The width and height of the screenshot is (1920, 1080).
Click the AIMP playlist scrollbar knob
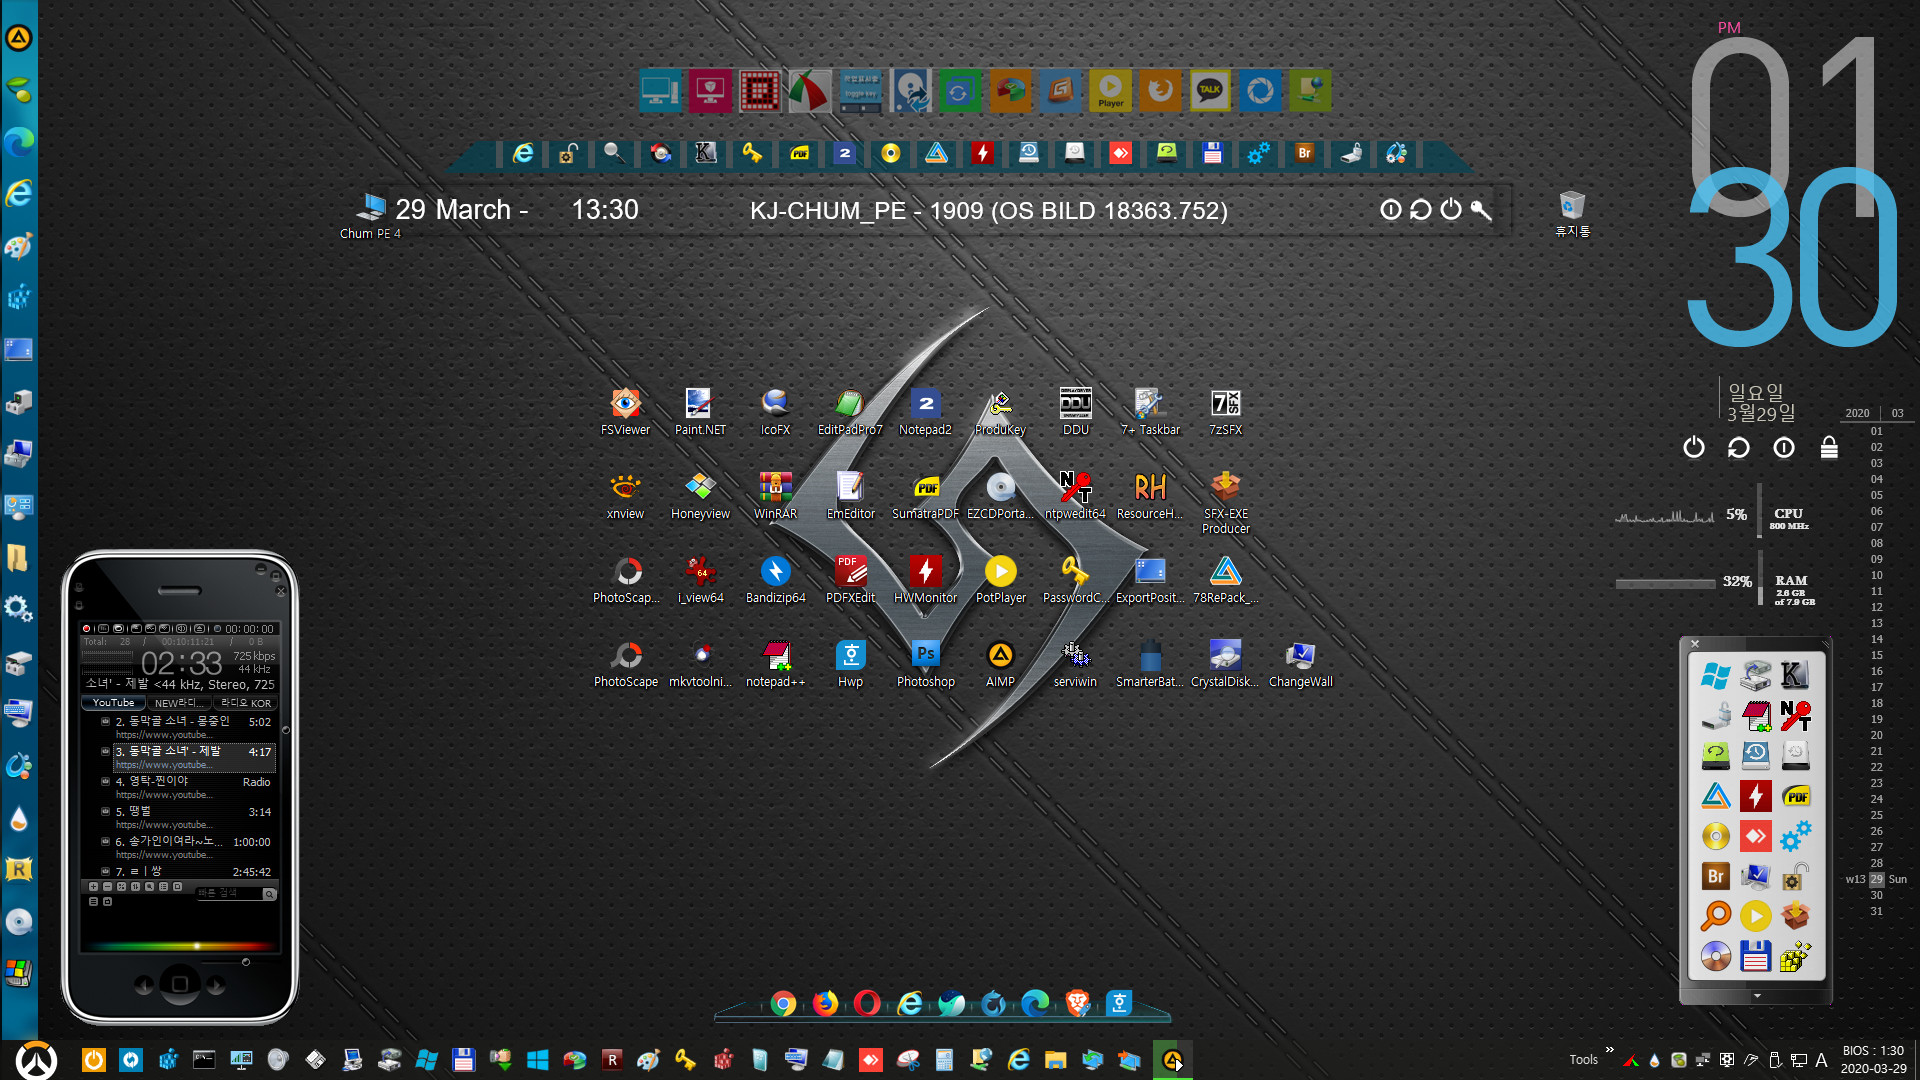point(285,730)
